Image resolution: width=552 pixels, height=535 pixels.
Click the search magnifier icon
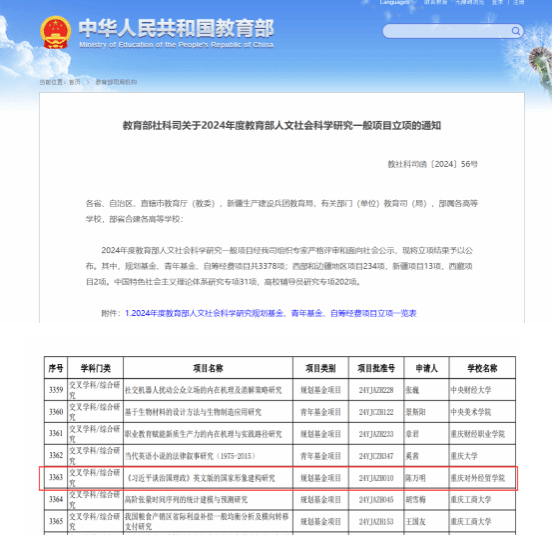[x=515, y=31]
